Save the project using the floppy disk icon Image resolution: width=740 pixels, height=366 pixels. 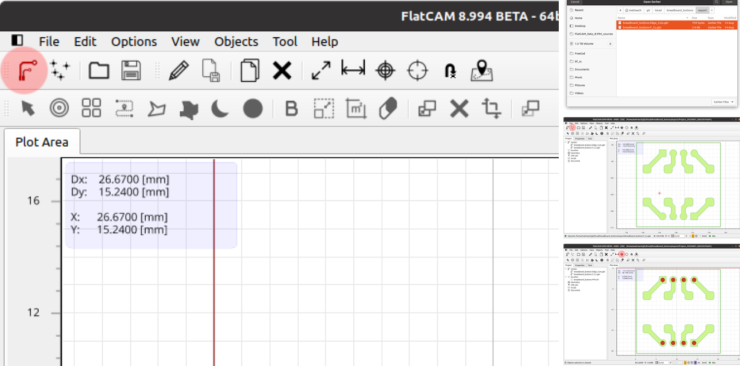pos(131,70)
